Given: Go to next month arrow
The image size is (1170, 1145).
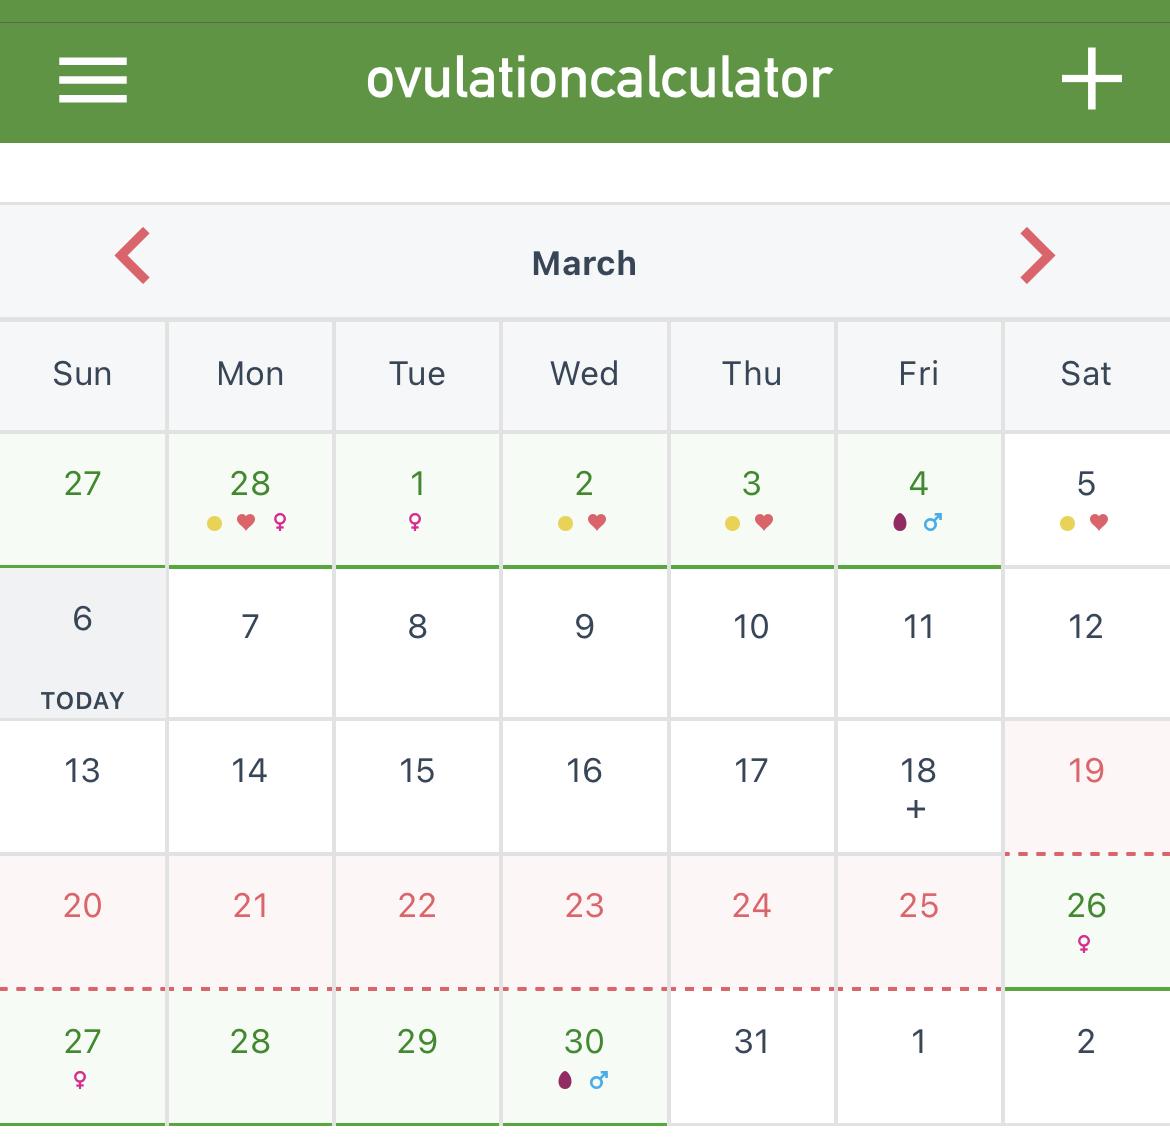Looking at the screenshot, I should 1037,255.
